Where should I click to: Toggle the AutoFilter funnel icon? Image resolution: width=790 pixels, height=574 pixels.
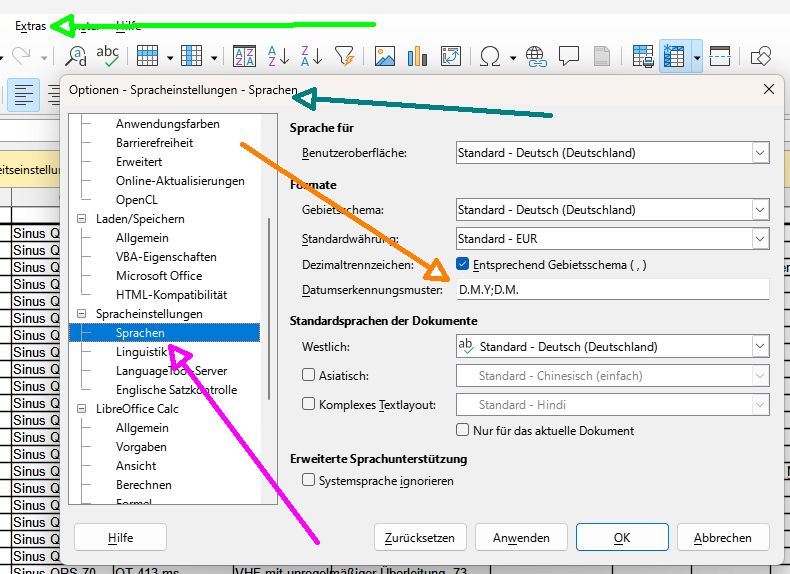coord(345,56)
